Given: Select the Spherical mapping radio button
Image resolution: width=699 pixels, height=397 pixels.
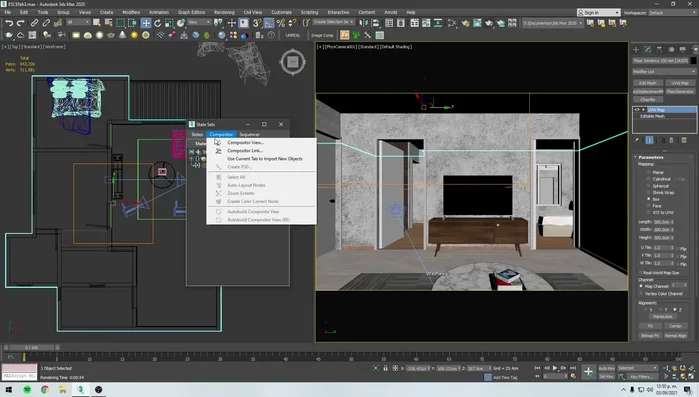Looking at the screenshot, I should [x=648, y=186].
